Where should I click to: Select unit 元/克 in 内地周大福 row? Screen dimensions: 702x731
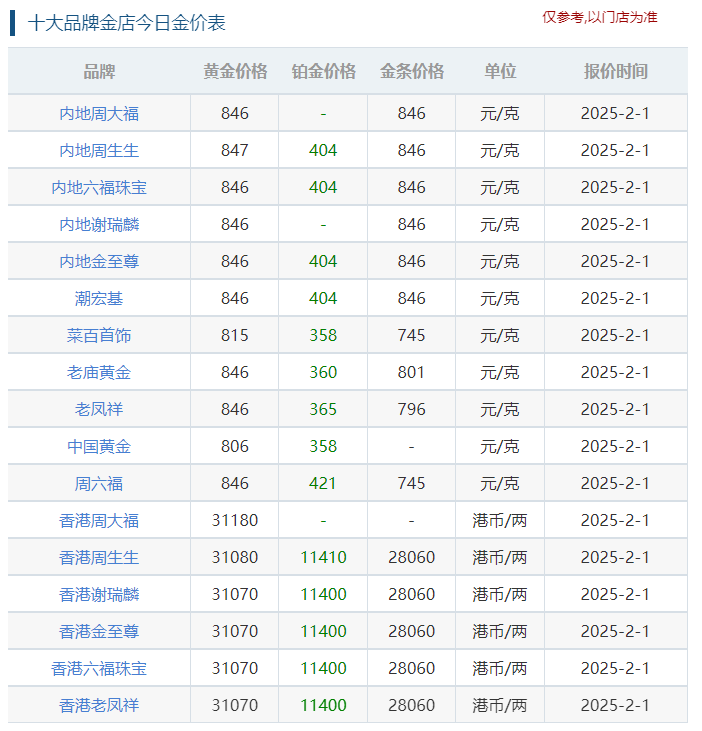[500, 113]
